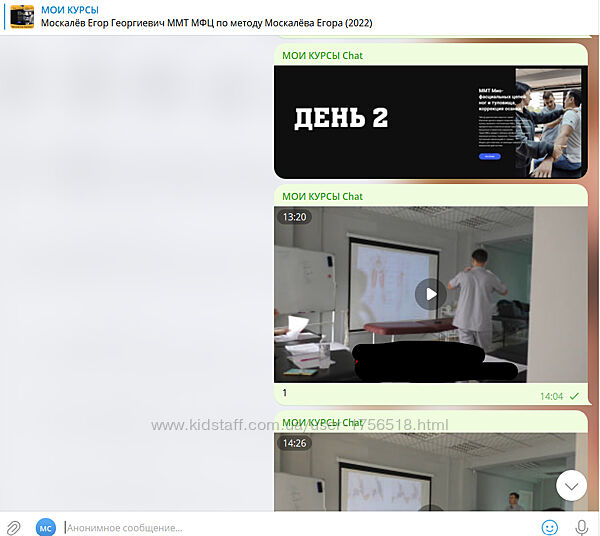
Task: Click the message caption "1" text
Action: tap(285, 393)
